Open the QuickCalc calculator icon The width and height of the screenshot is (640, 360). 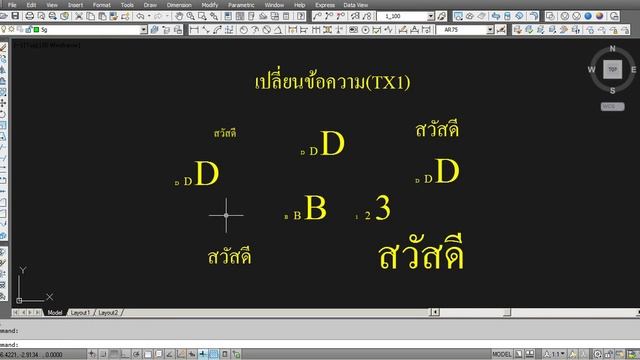coord(287,16)
